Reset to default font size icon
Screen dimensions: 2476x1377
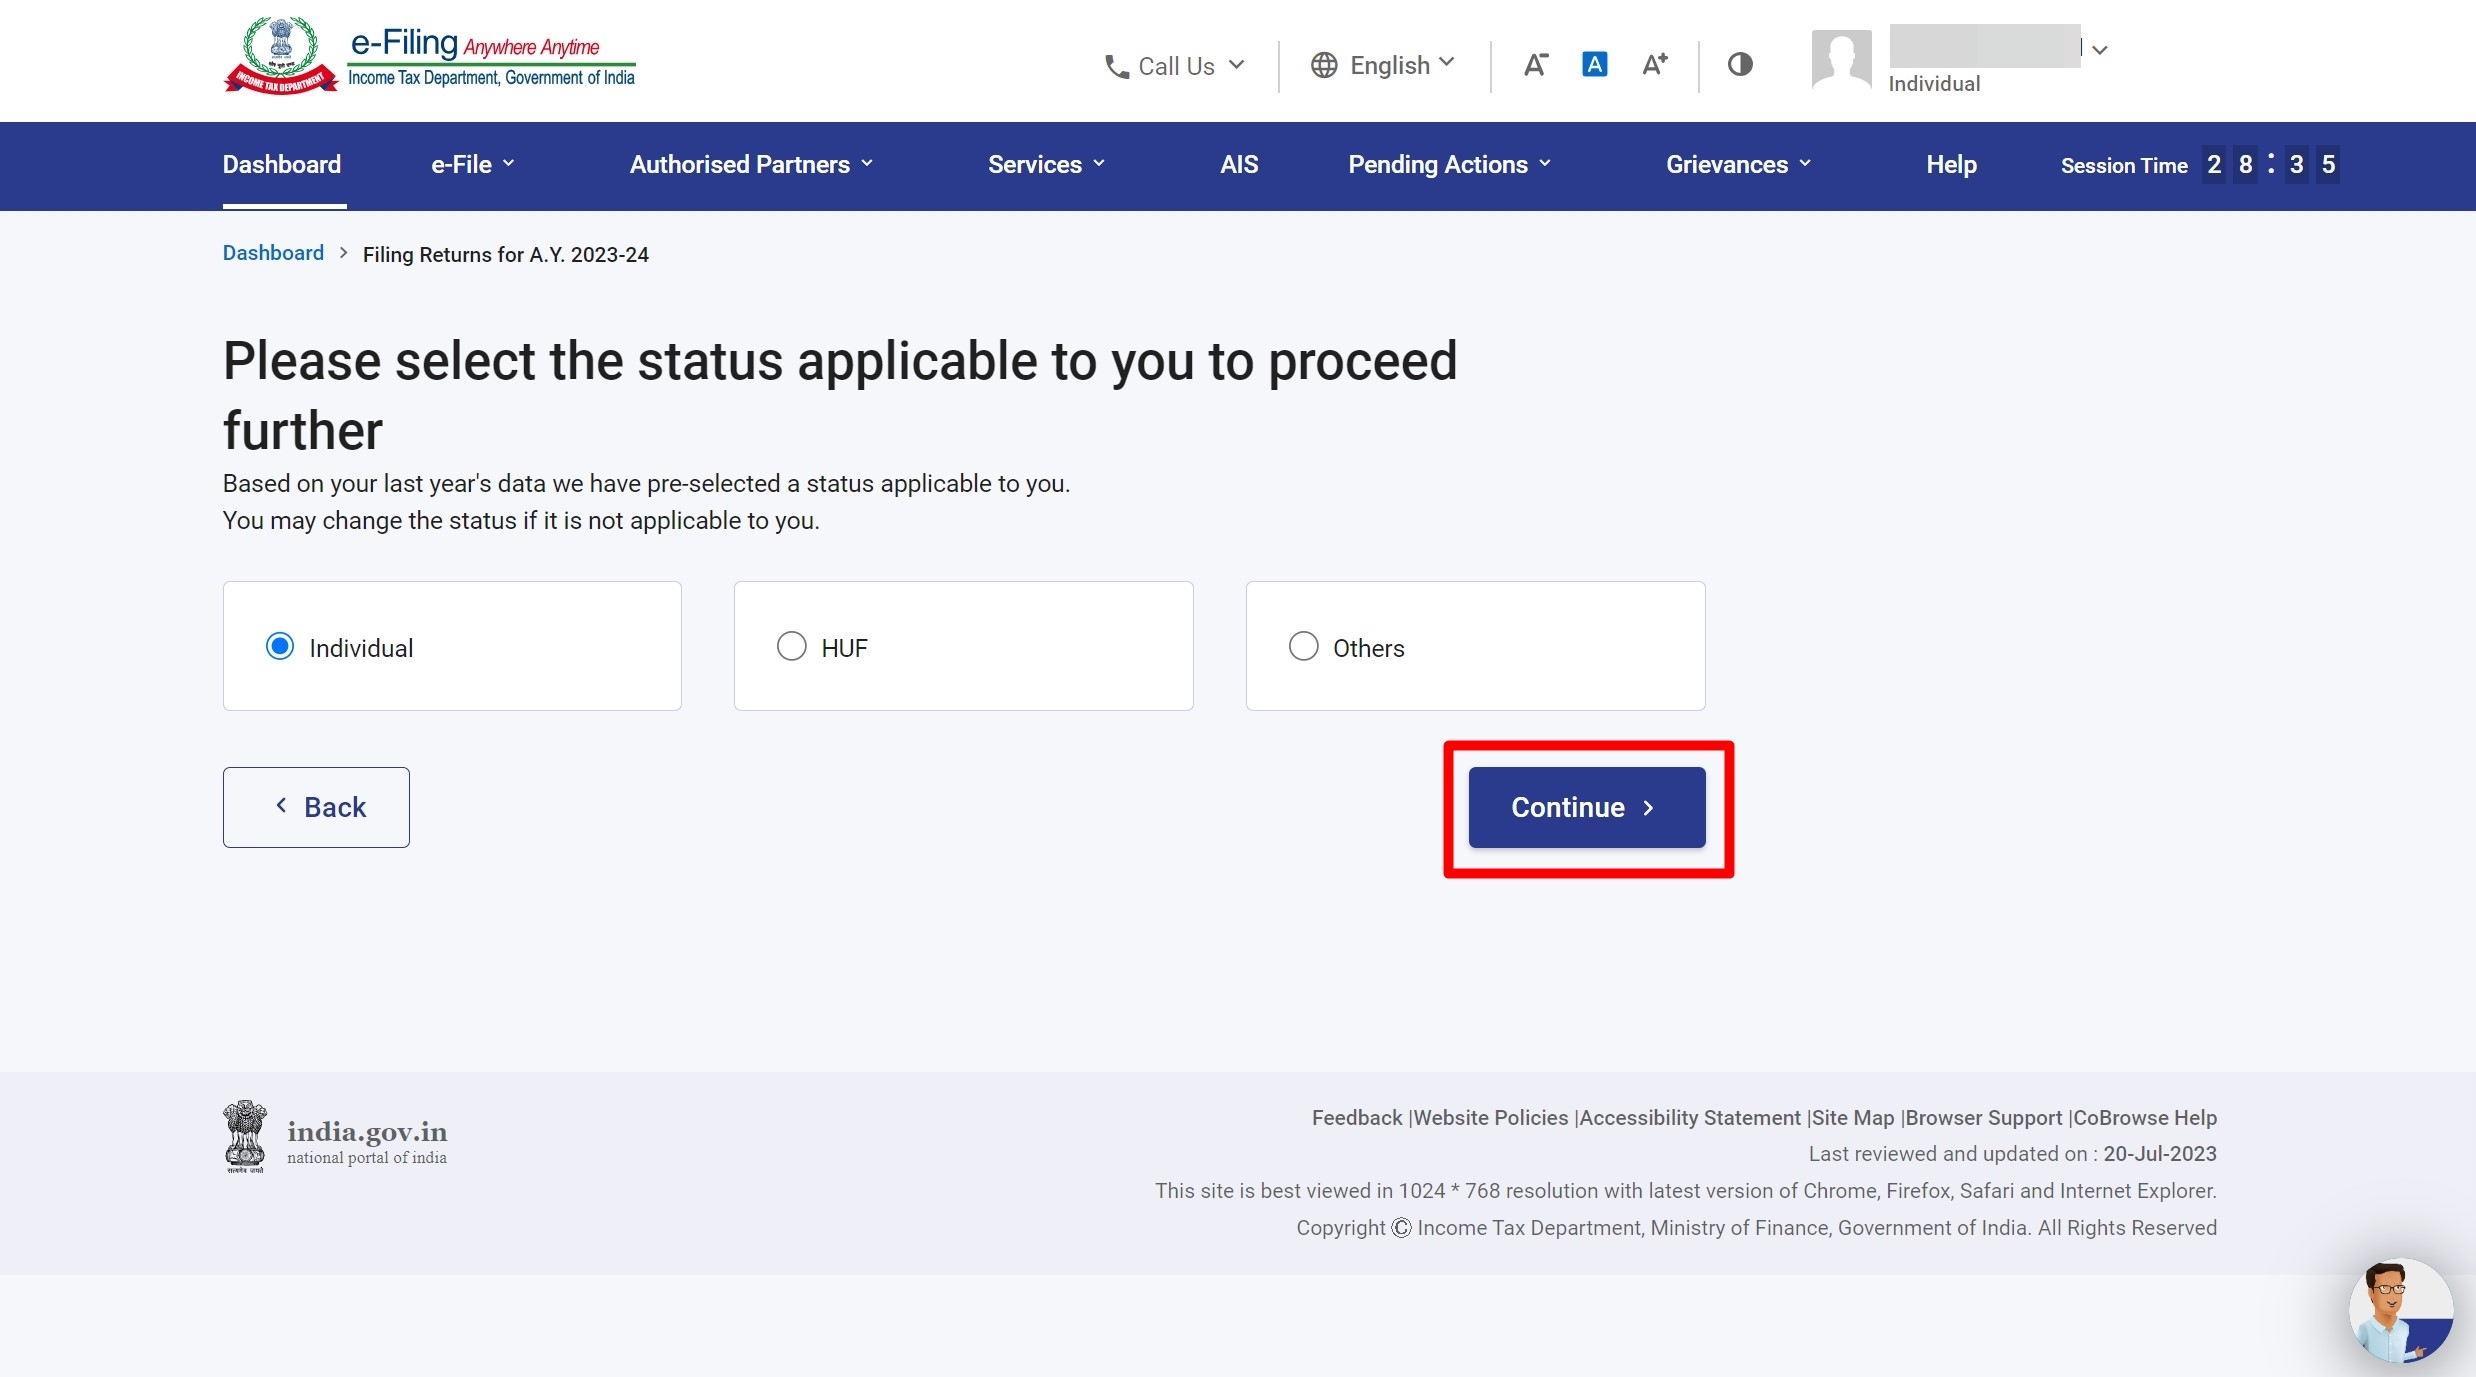[1595, 64]
